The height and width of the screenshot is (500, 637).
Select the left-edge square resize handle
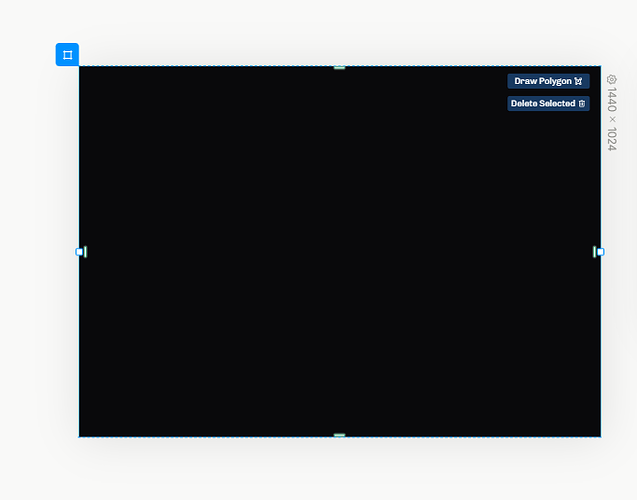(79, 252)
